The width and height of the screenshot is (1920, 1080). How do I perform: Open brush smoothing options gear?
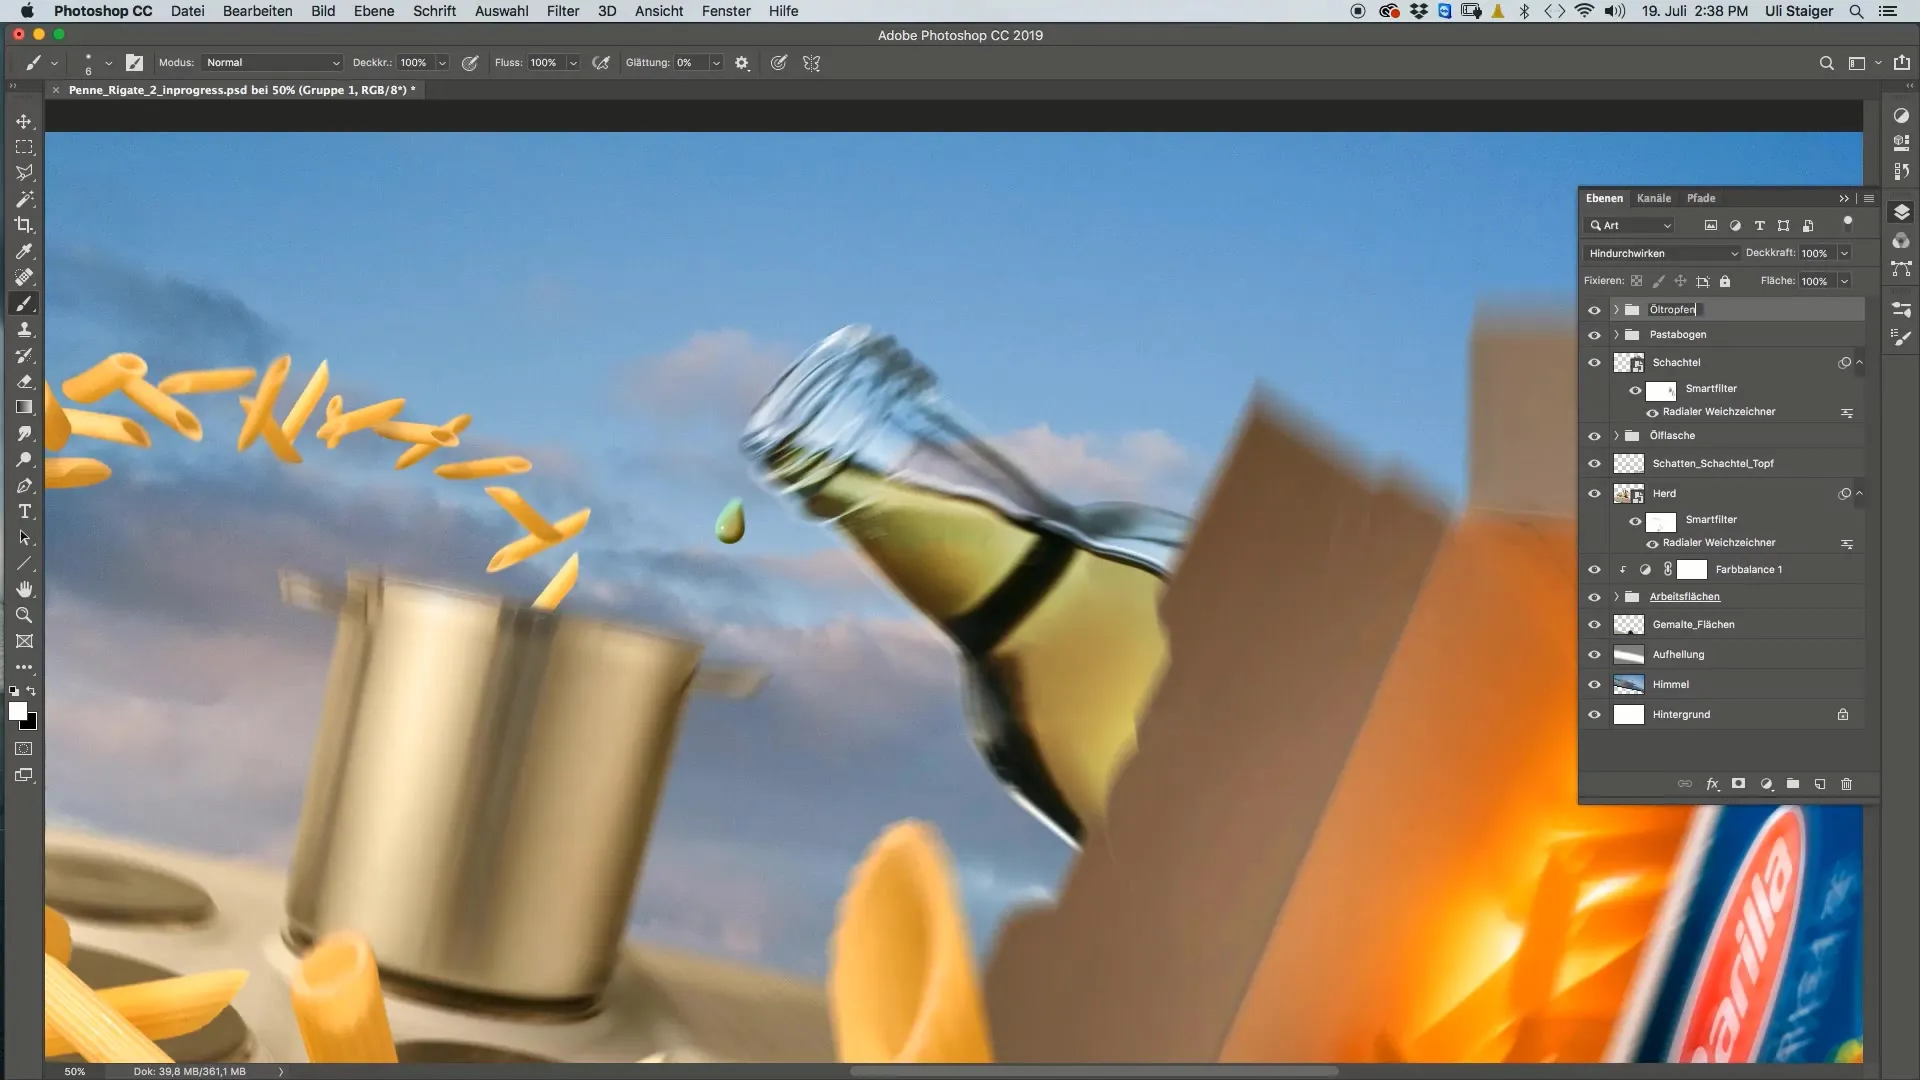coord(742,63)
